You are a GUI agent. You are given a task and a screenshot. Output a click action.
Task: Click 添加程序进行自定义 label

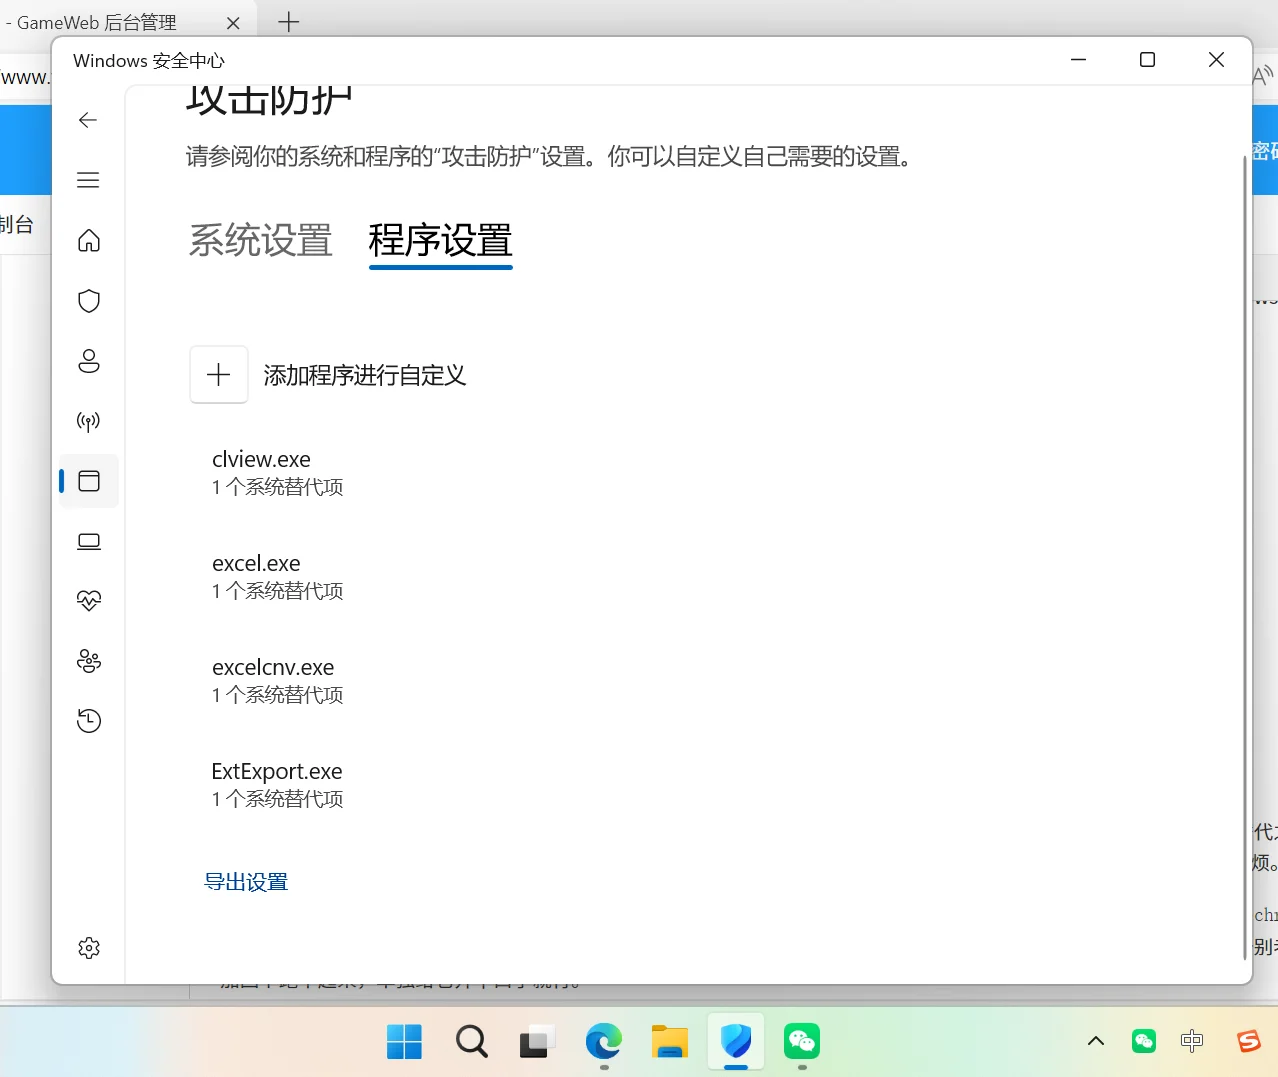click(x=365, y=375)
